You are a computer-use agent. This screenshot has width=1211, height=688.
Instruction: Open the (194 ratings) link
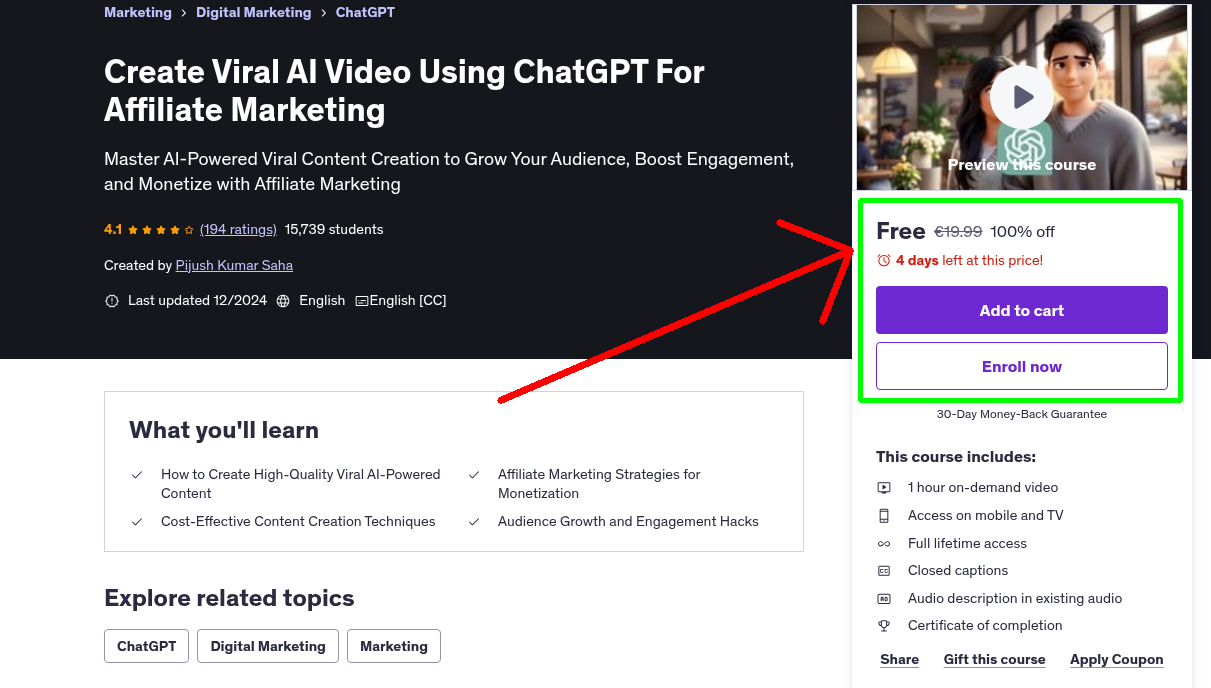pos(238,229)
